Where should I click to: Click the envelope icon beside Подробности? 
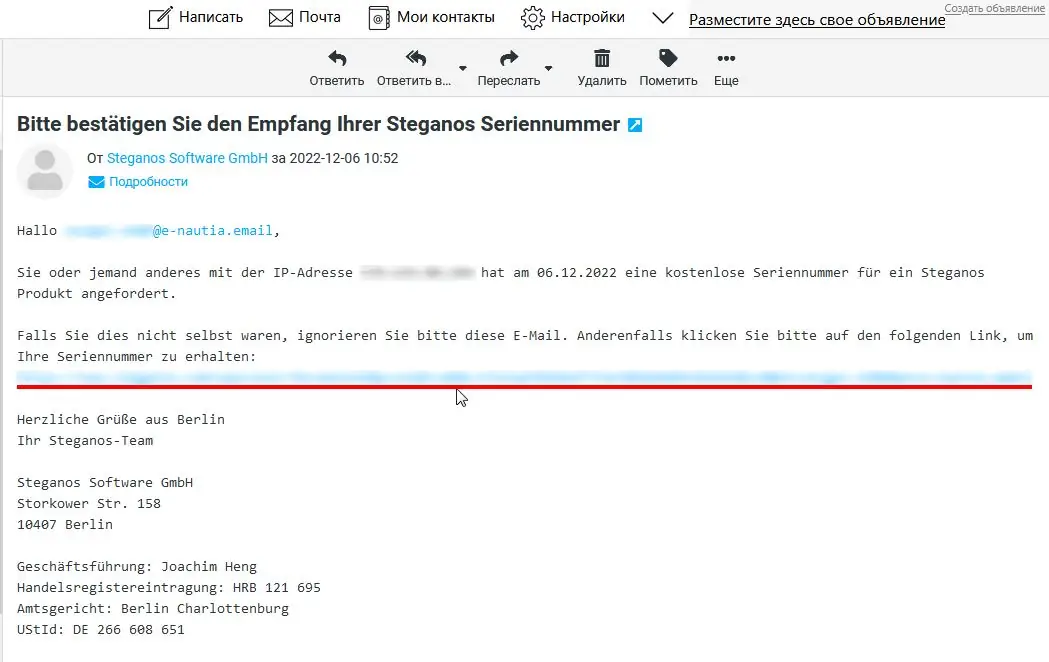tap(96, 182)
